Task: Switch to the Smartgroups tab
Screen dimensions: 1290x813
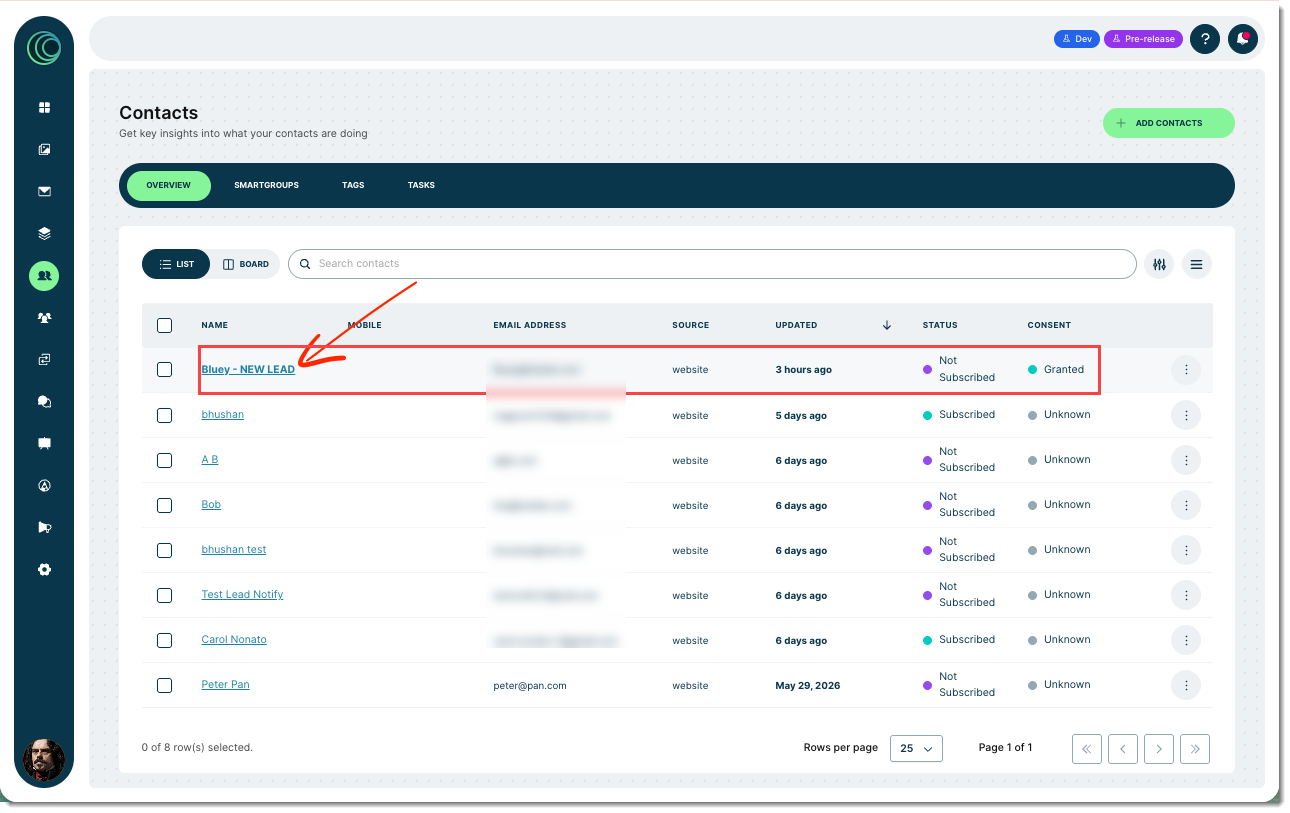Action: click(266, 186)
